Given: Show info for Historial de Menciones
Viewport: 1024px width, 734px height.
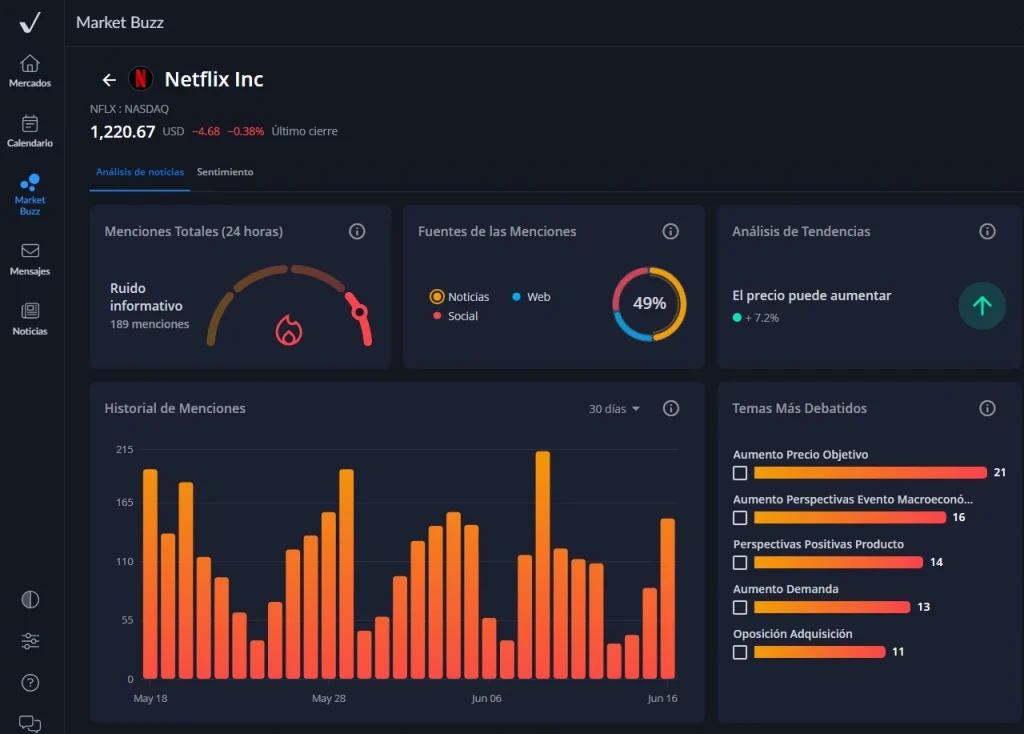Looking at the screenshot, I should 671,408.
